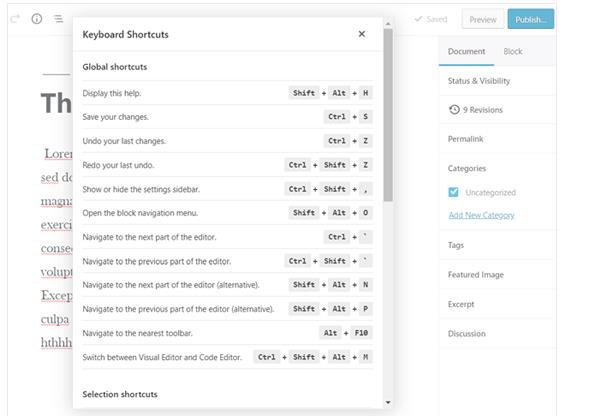
Task: Click the Preview button
Action: 482,19
